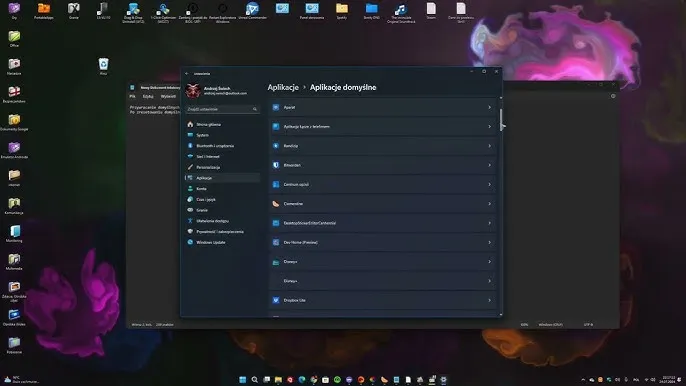Select the Drag & Drop Uninstall shortcut
The height and width of the screenshot is (386, 686).
click(x=133, y=12)
